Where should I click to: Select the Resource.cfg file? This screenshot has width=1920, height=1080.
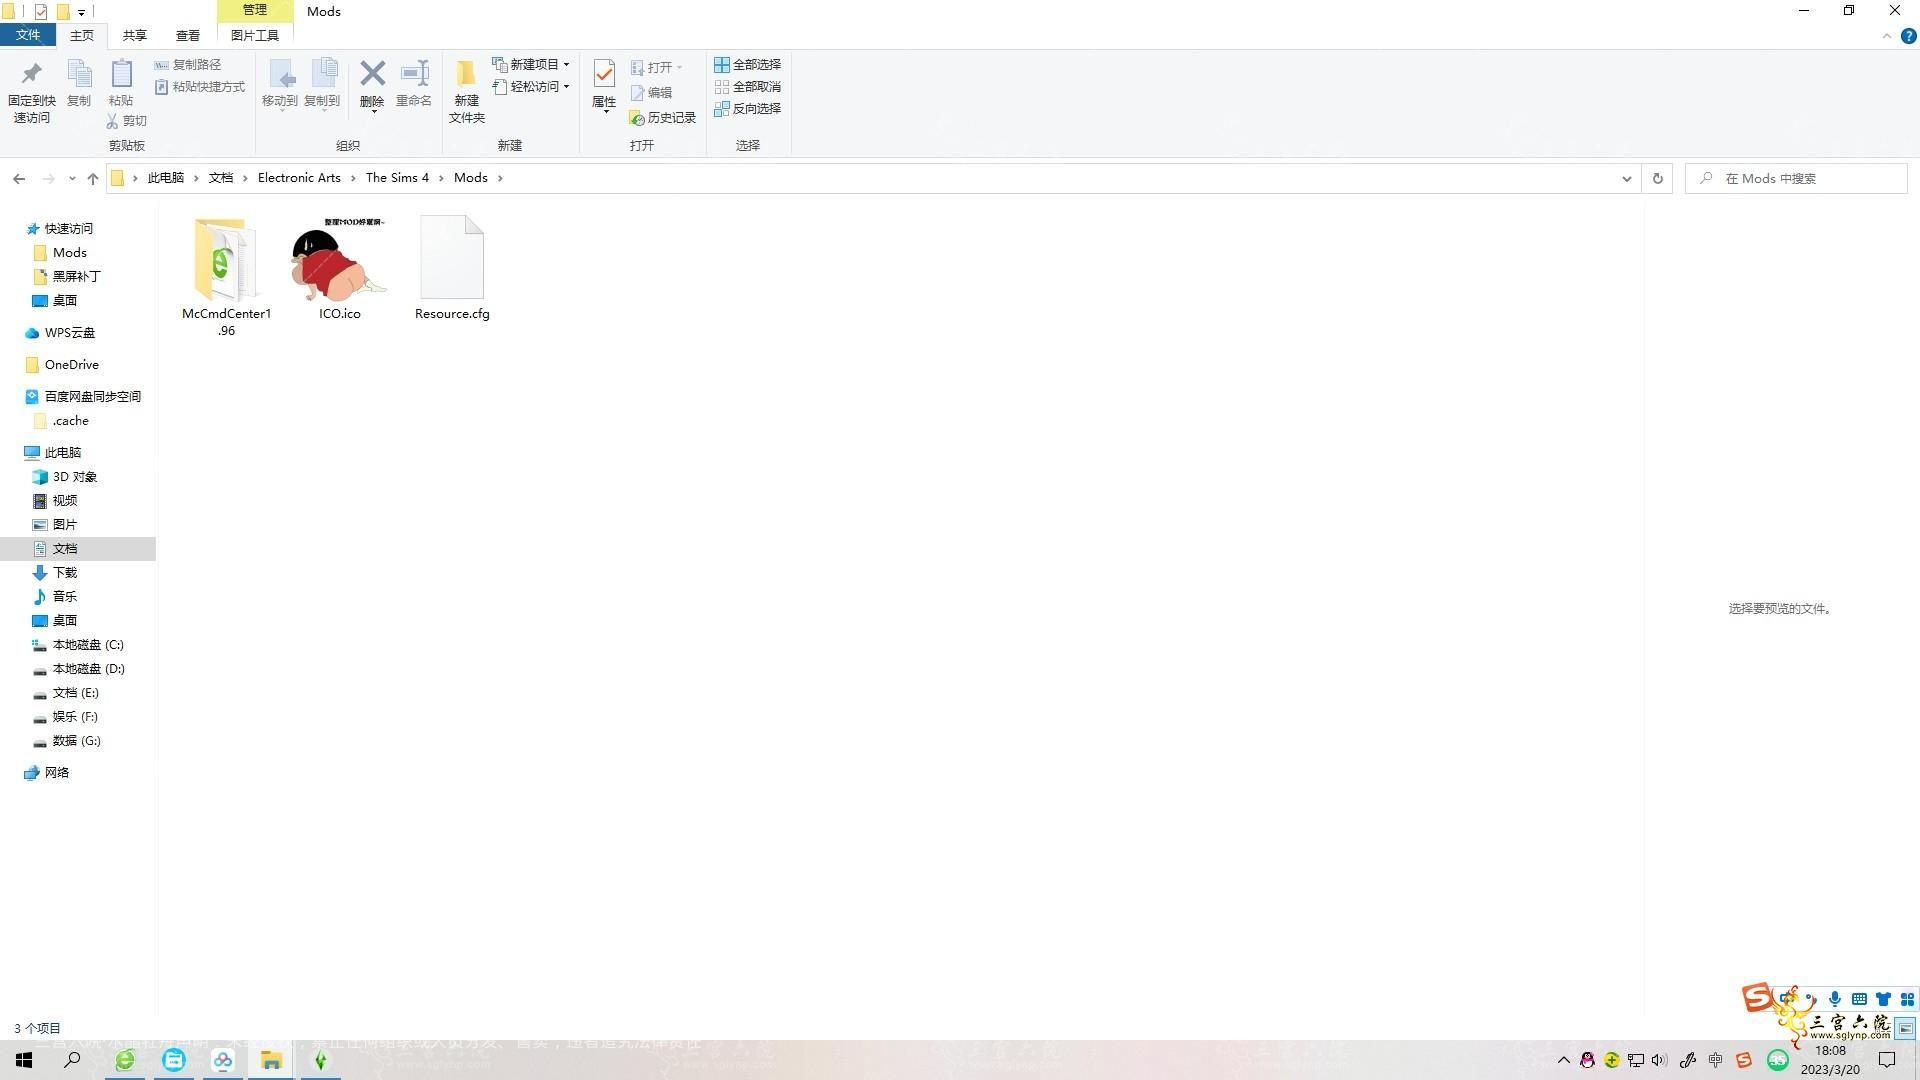(x=452, y=268)
